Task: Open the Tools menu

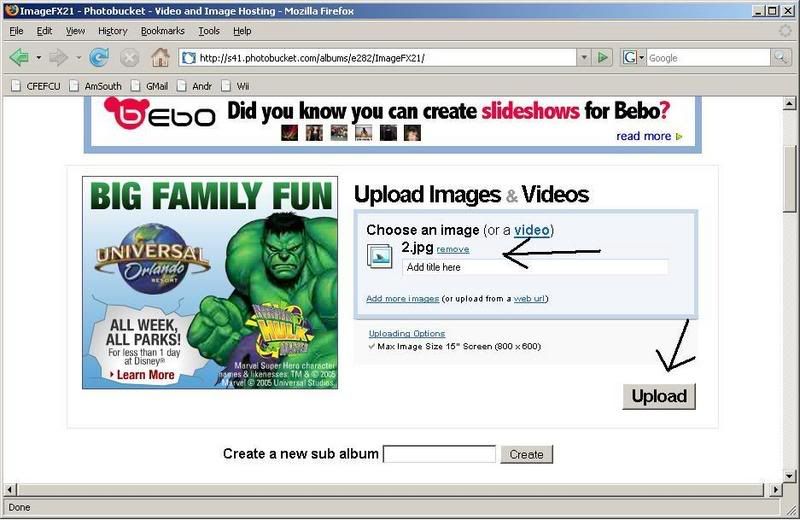Action: [x=209, y=31]
